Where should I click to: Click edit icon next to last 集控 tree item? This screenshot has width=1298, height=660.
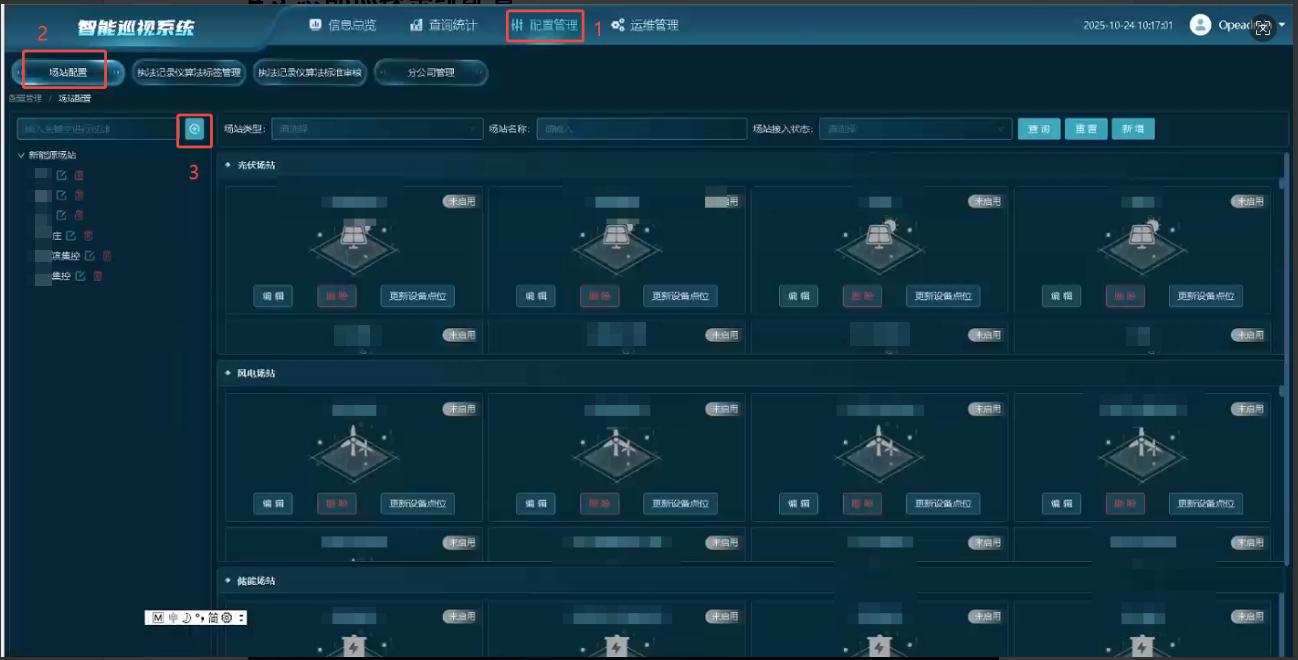[x=81, y=276]
